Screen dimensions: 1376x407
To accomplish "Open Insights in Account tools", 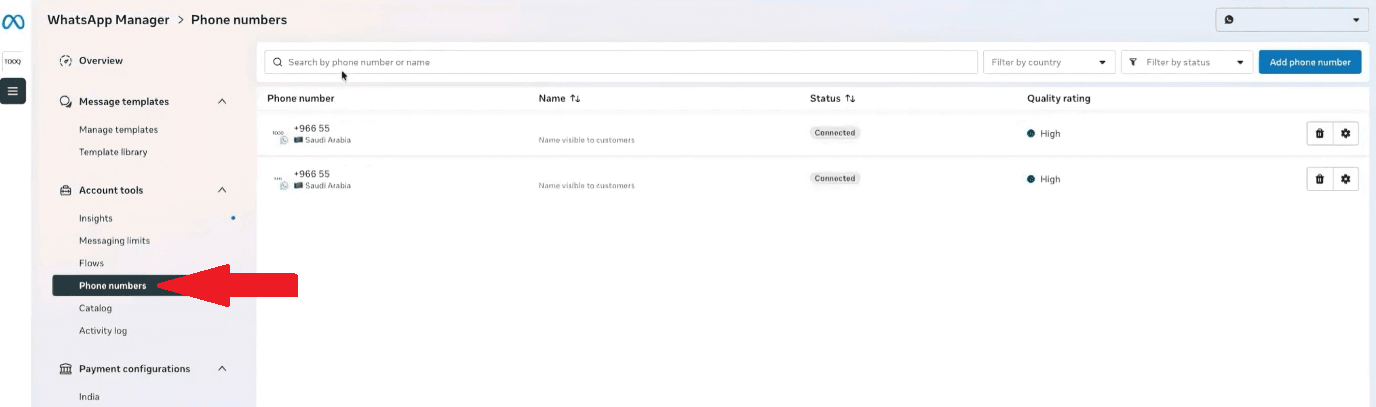I will pyautogui.click(x=96, y=219).
